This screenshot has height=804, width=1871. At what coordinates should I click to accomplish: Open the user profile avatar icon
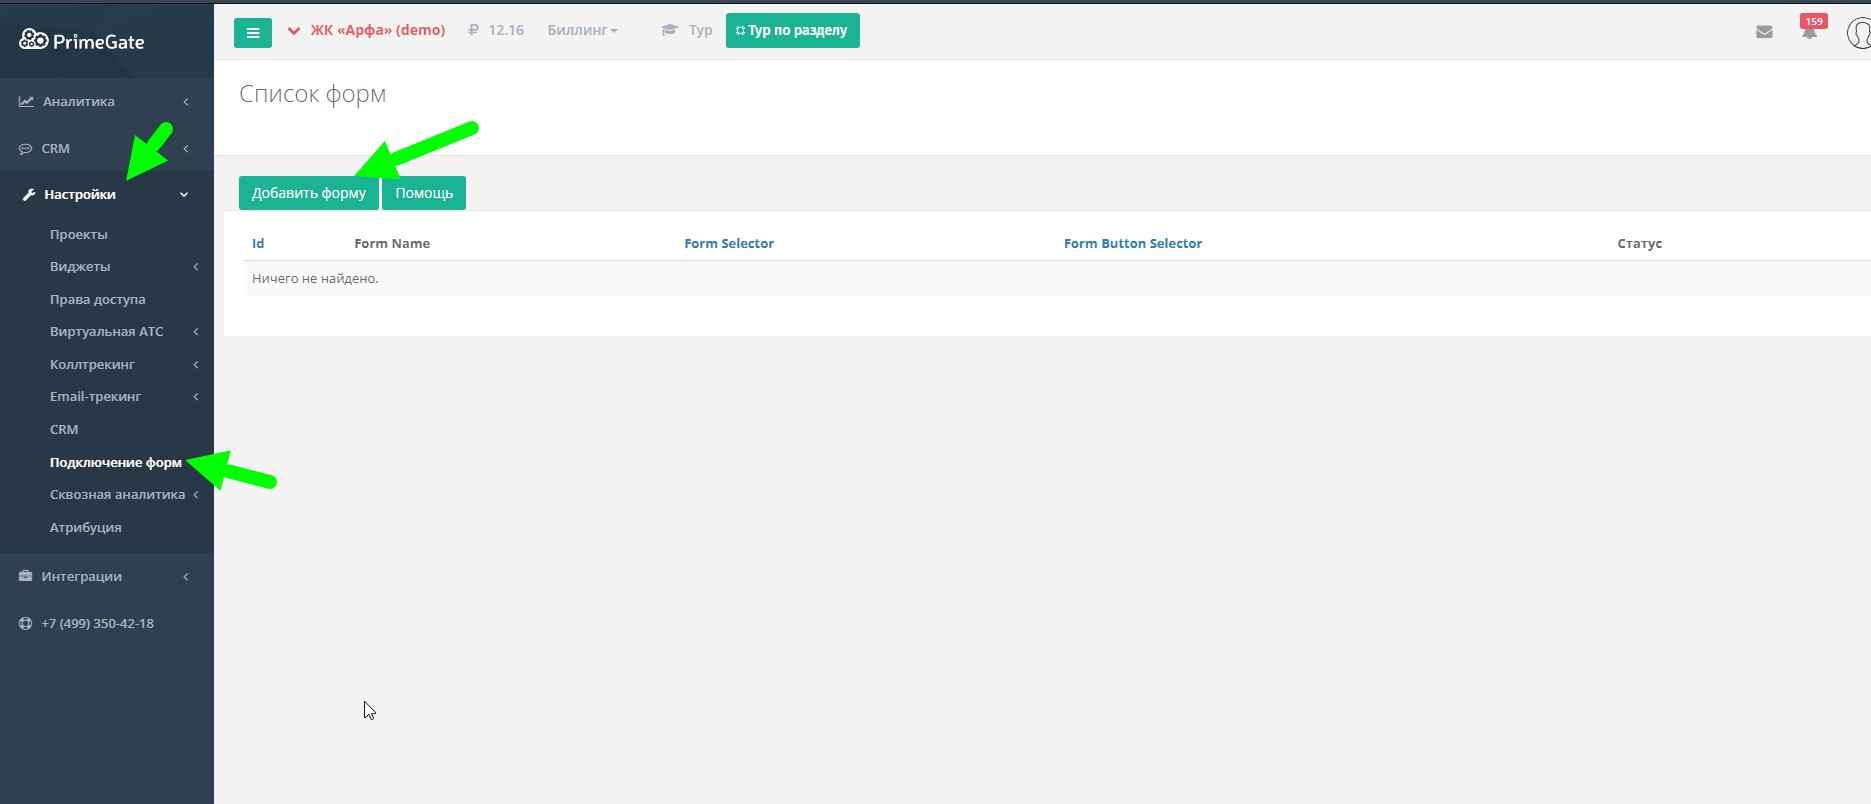tap(1859, 32)
